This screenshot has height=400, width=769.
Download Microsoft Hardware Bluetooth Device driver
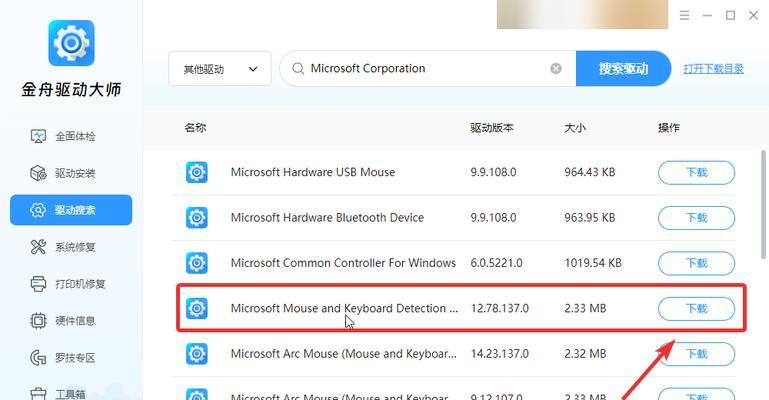click(x=696, y=218)
